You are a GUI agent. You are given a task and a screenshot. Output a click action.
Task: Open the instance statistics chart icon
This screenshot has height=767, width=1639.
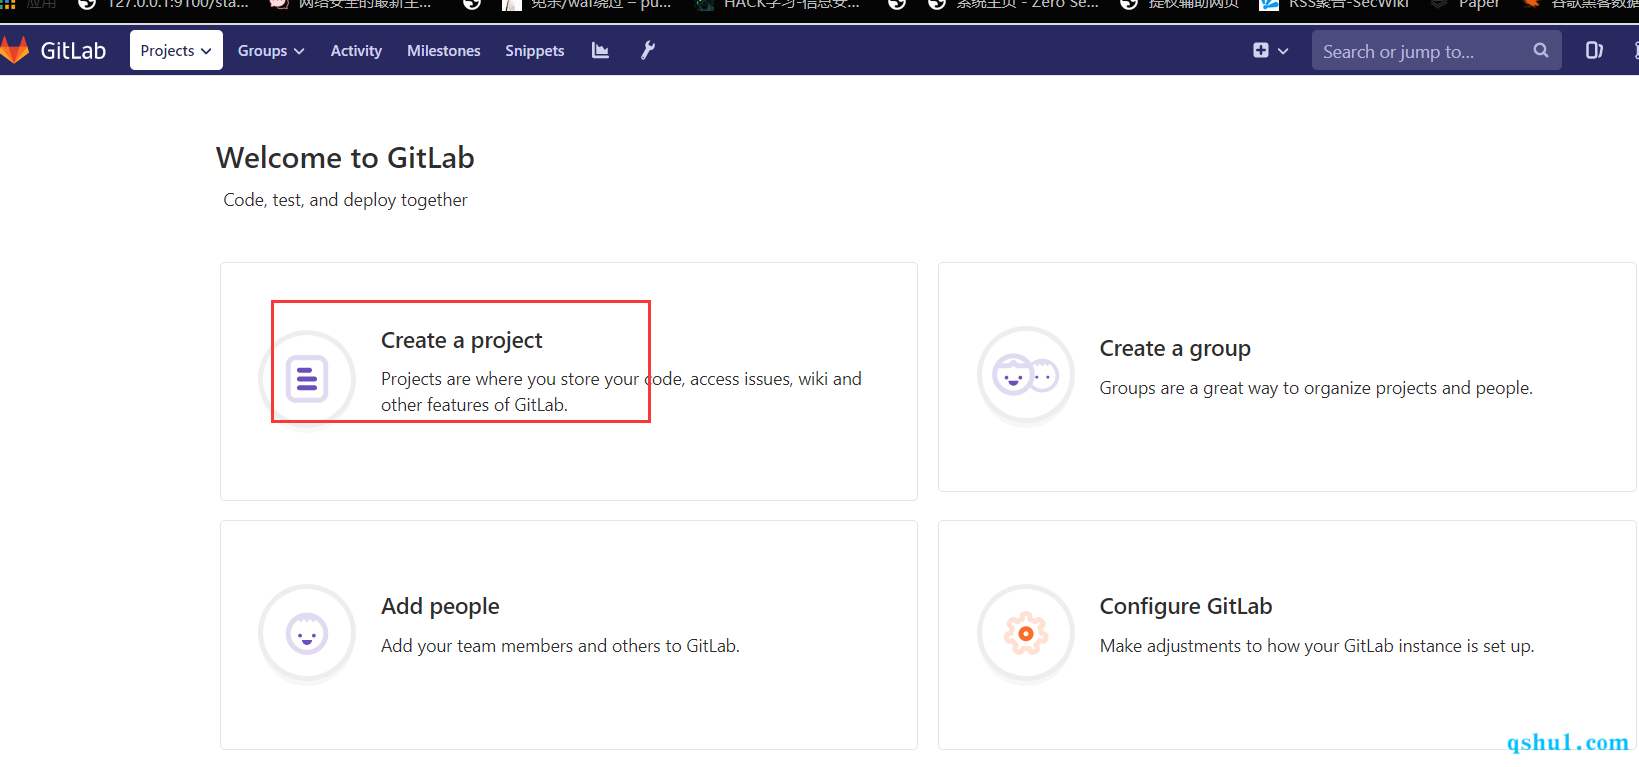click(600, 50)
